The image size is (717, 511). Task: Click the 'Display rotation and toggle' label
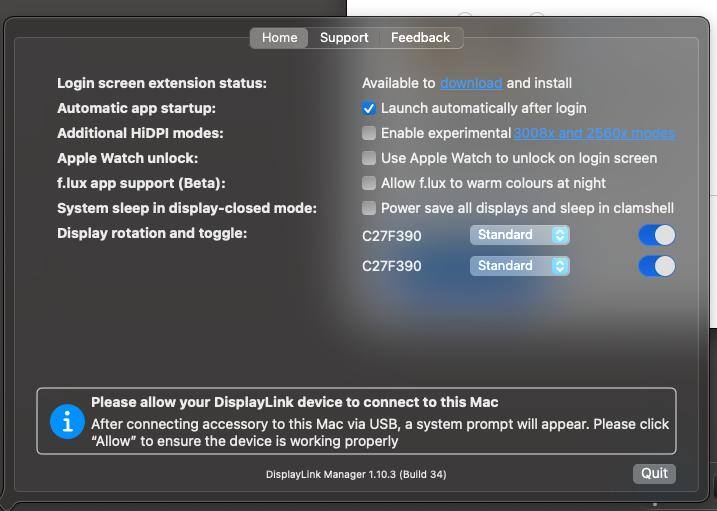coord(151,233)
